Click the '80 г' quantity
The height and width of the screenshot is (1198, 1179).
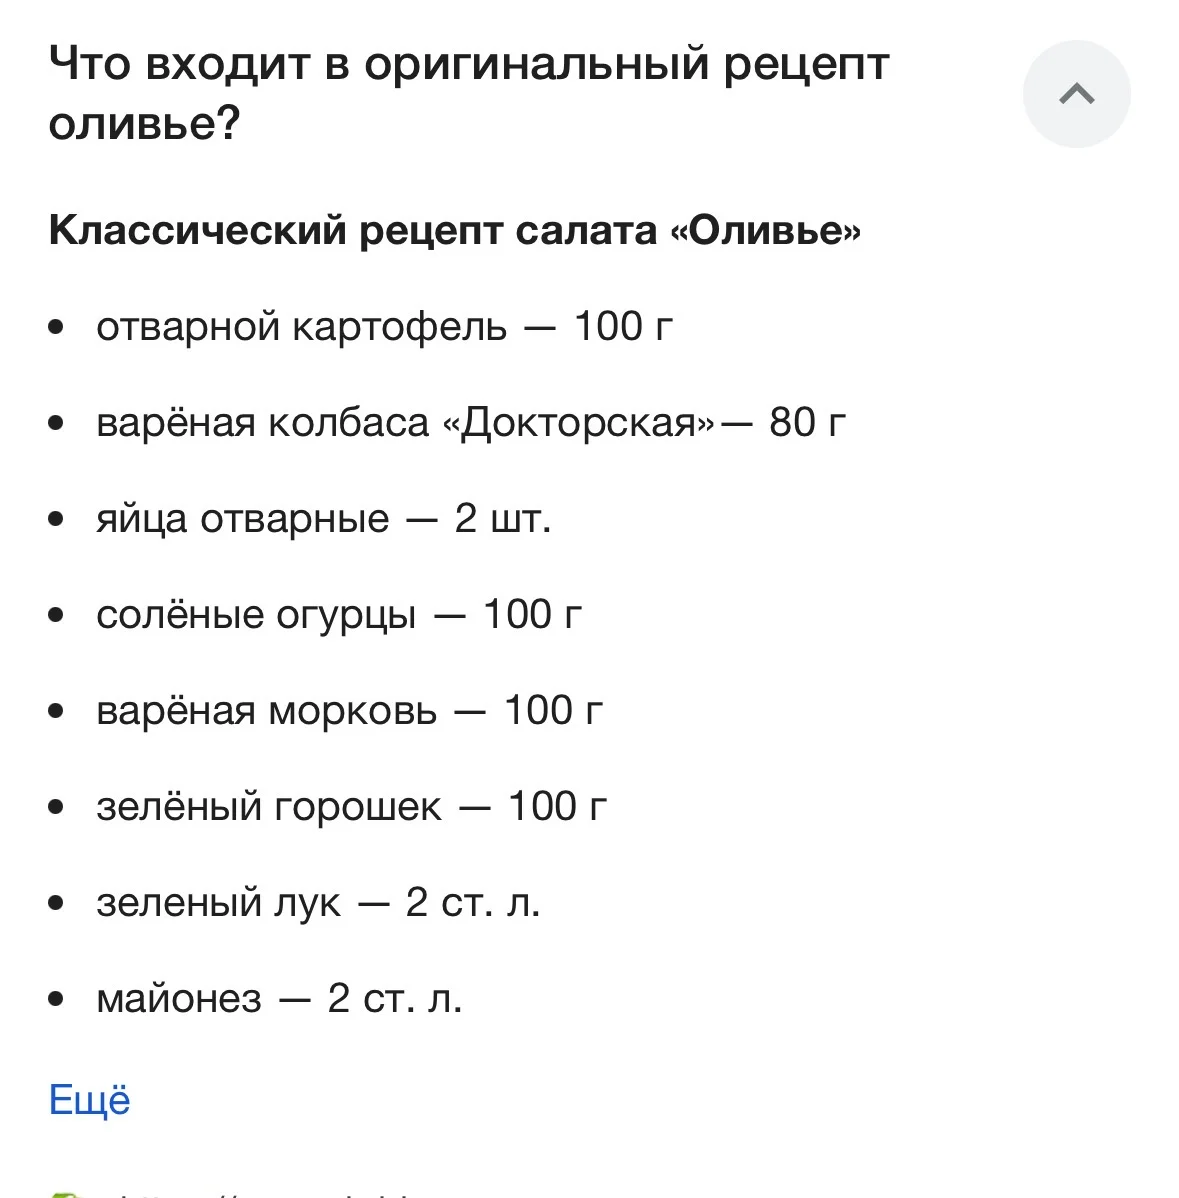click(807, 423)
